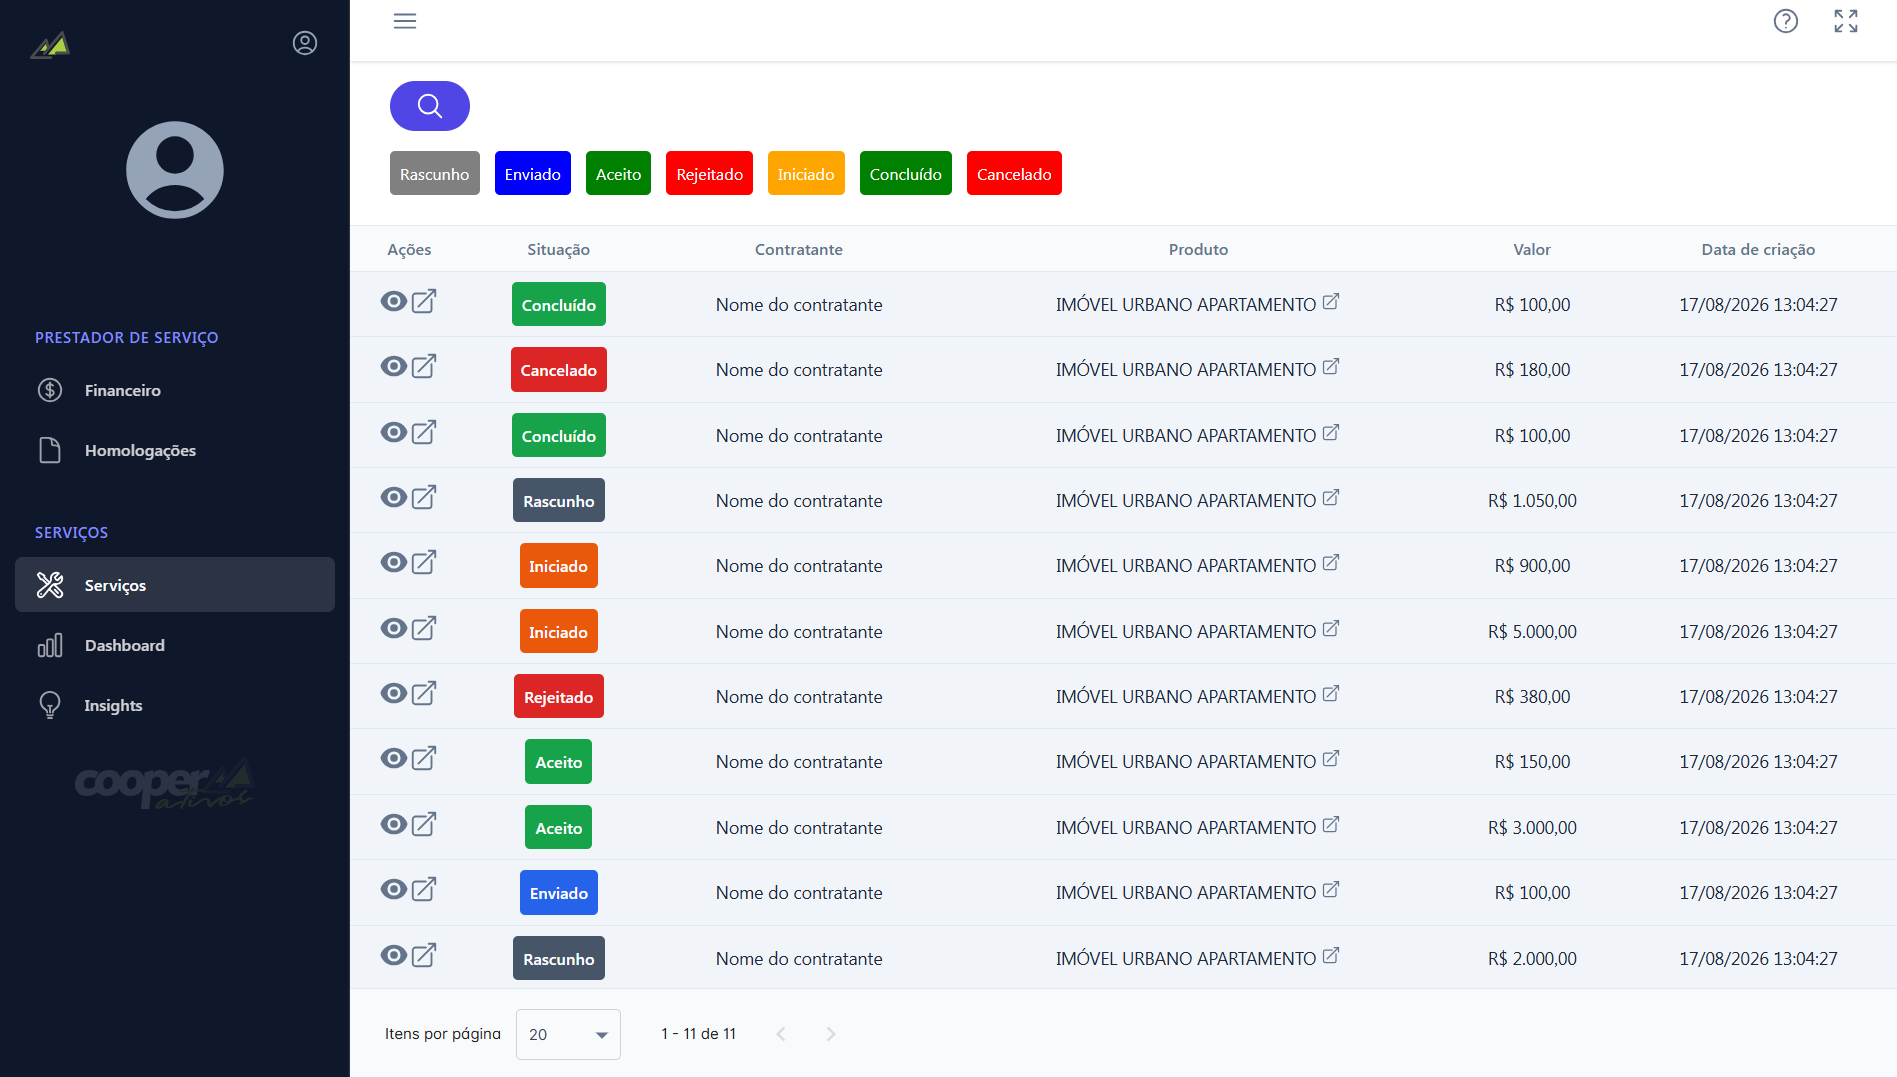Viewport: 1897px width, 1077px height.
Task: Click the help question mark icon
Action: 1785,21
